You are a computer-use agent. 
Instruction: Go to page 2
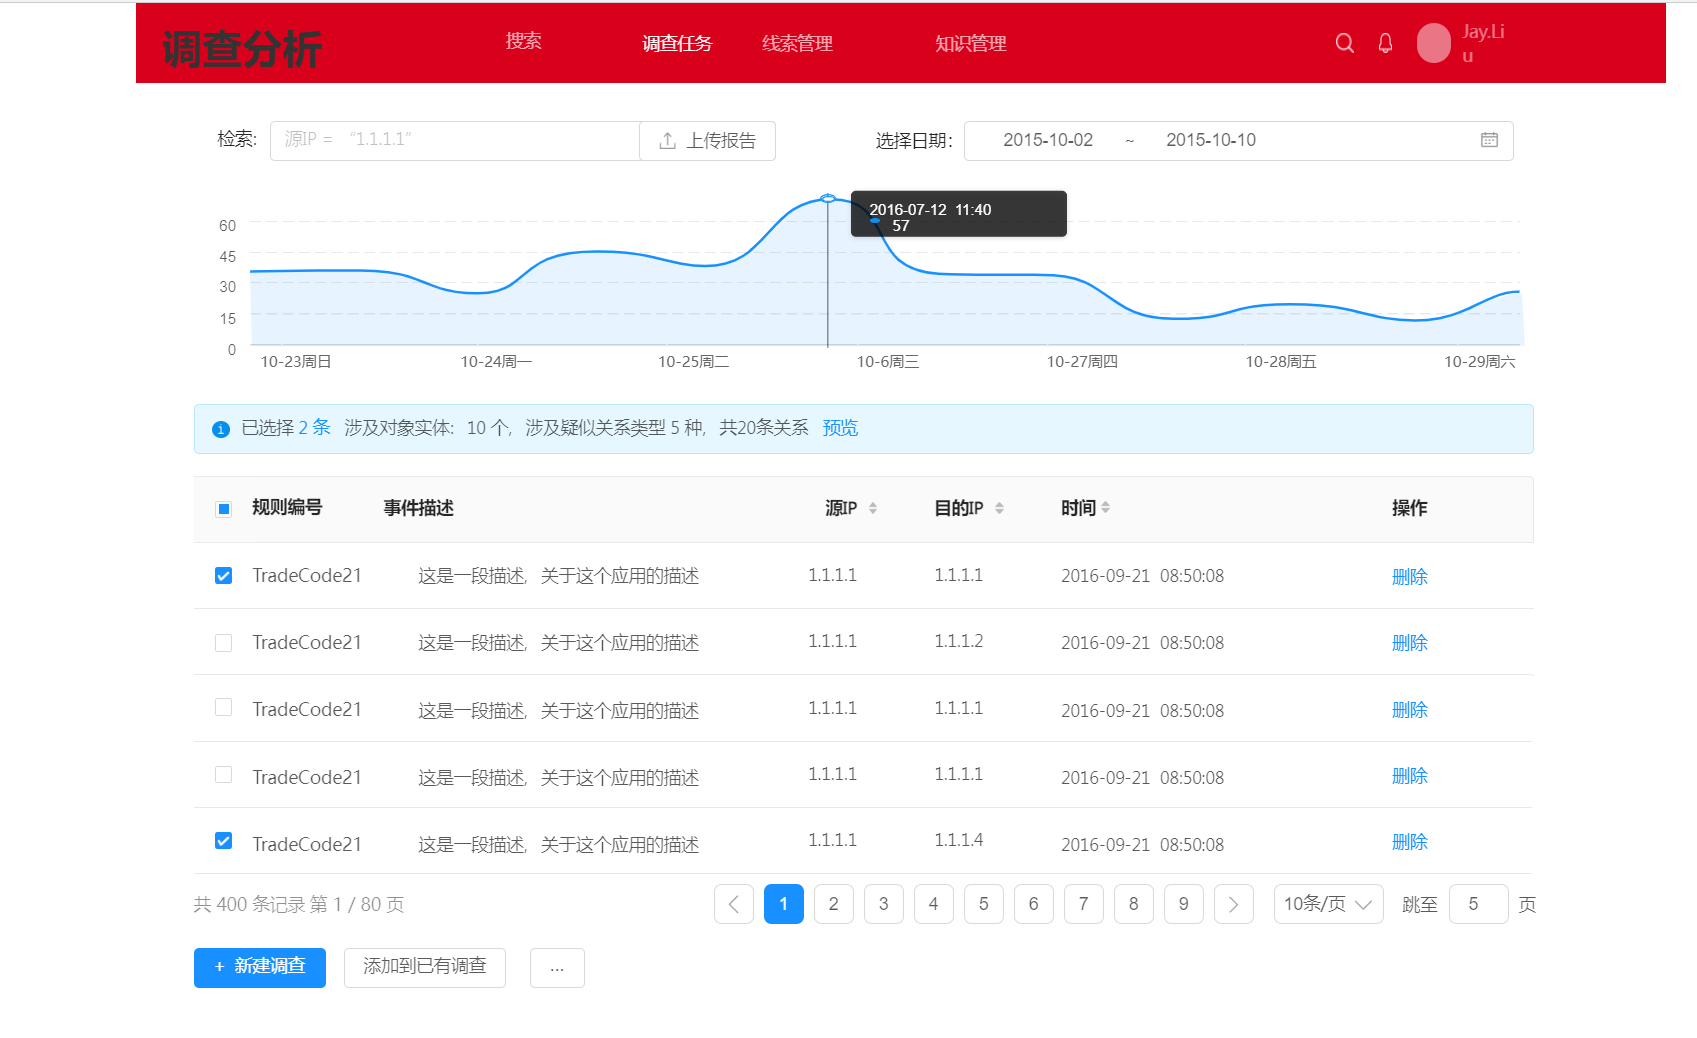(834, 904)
